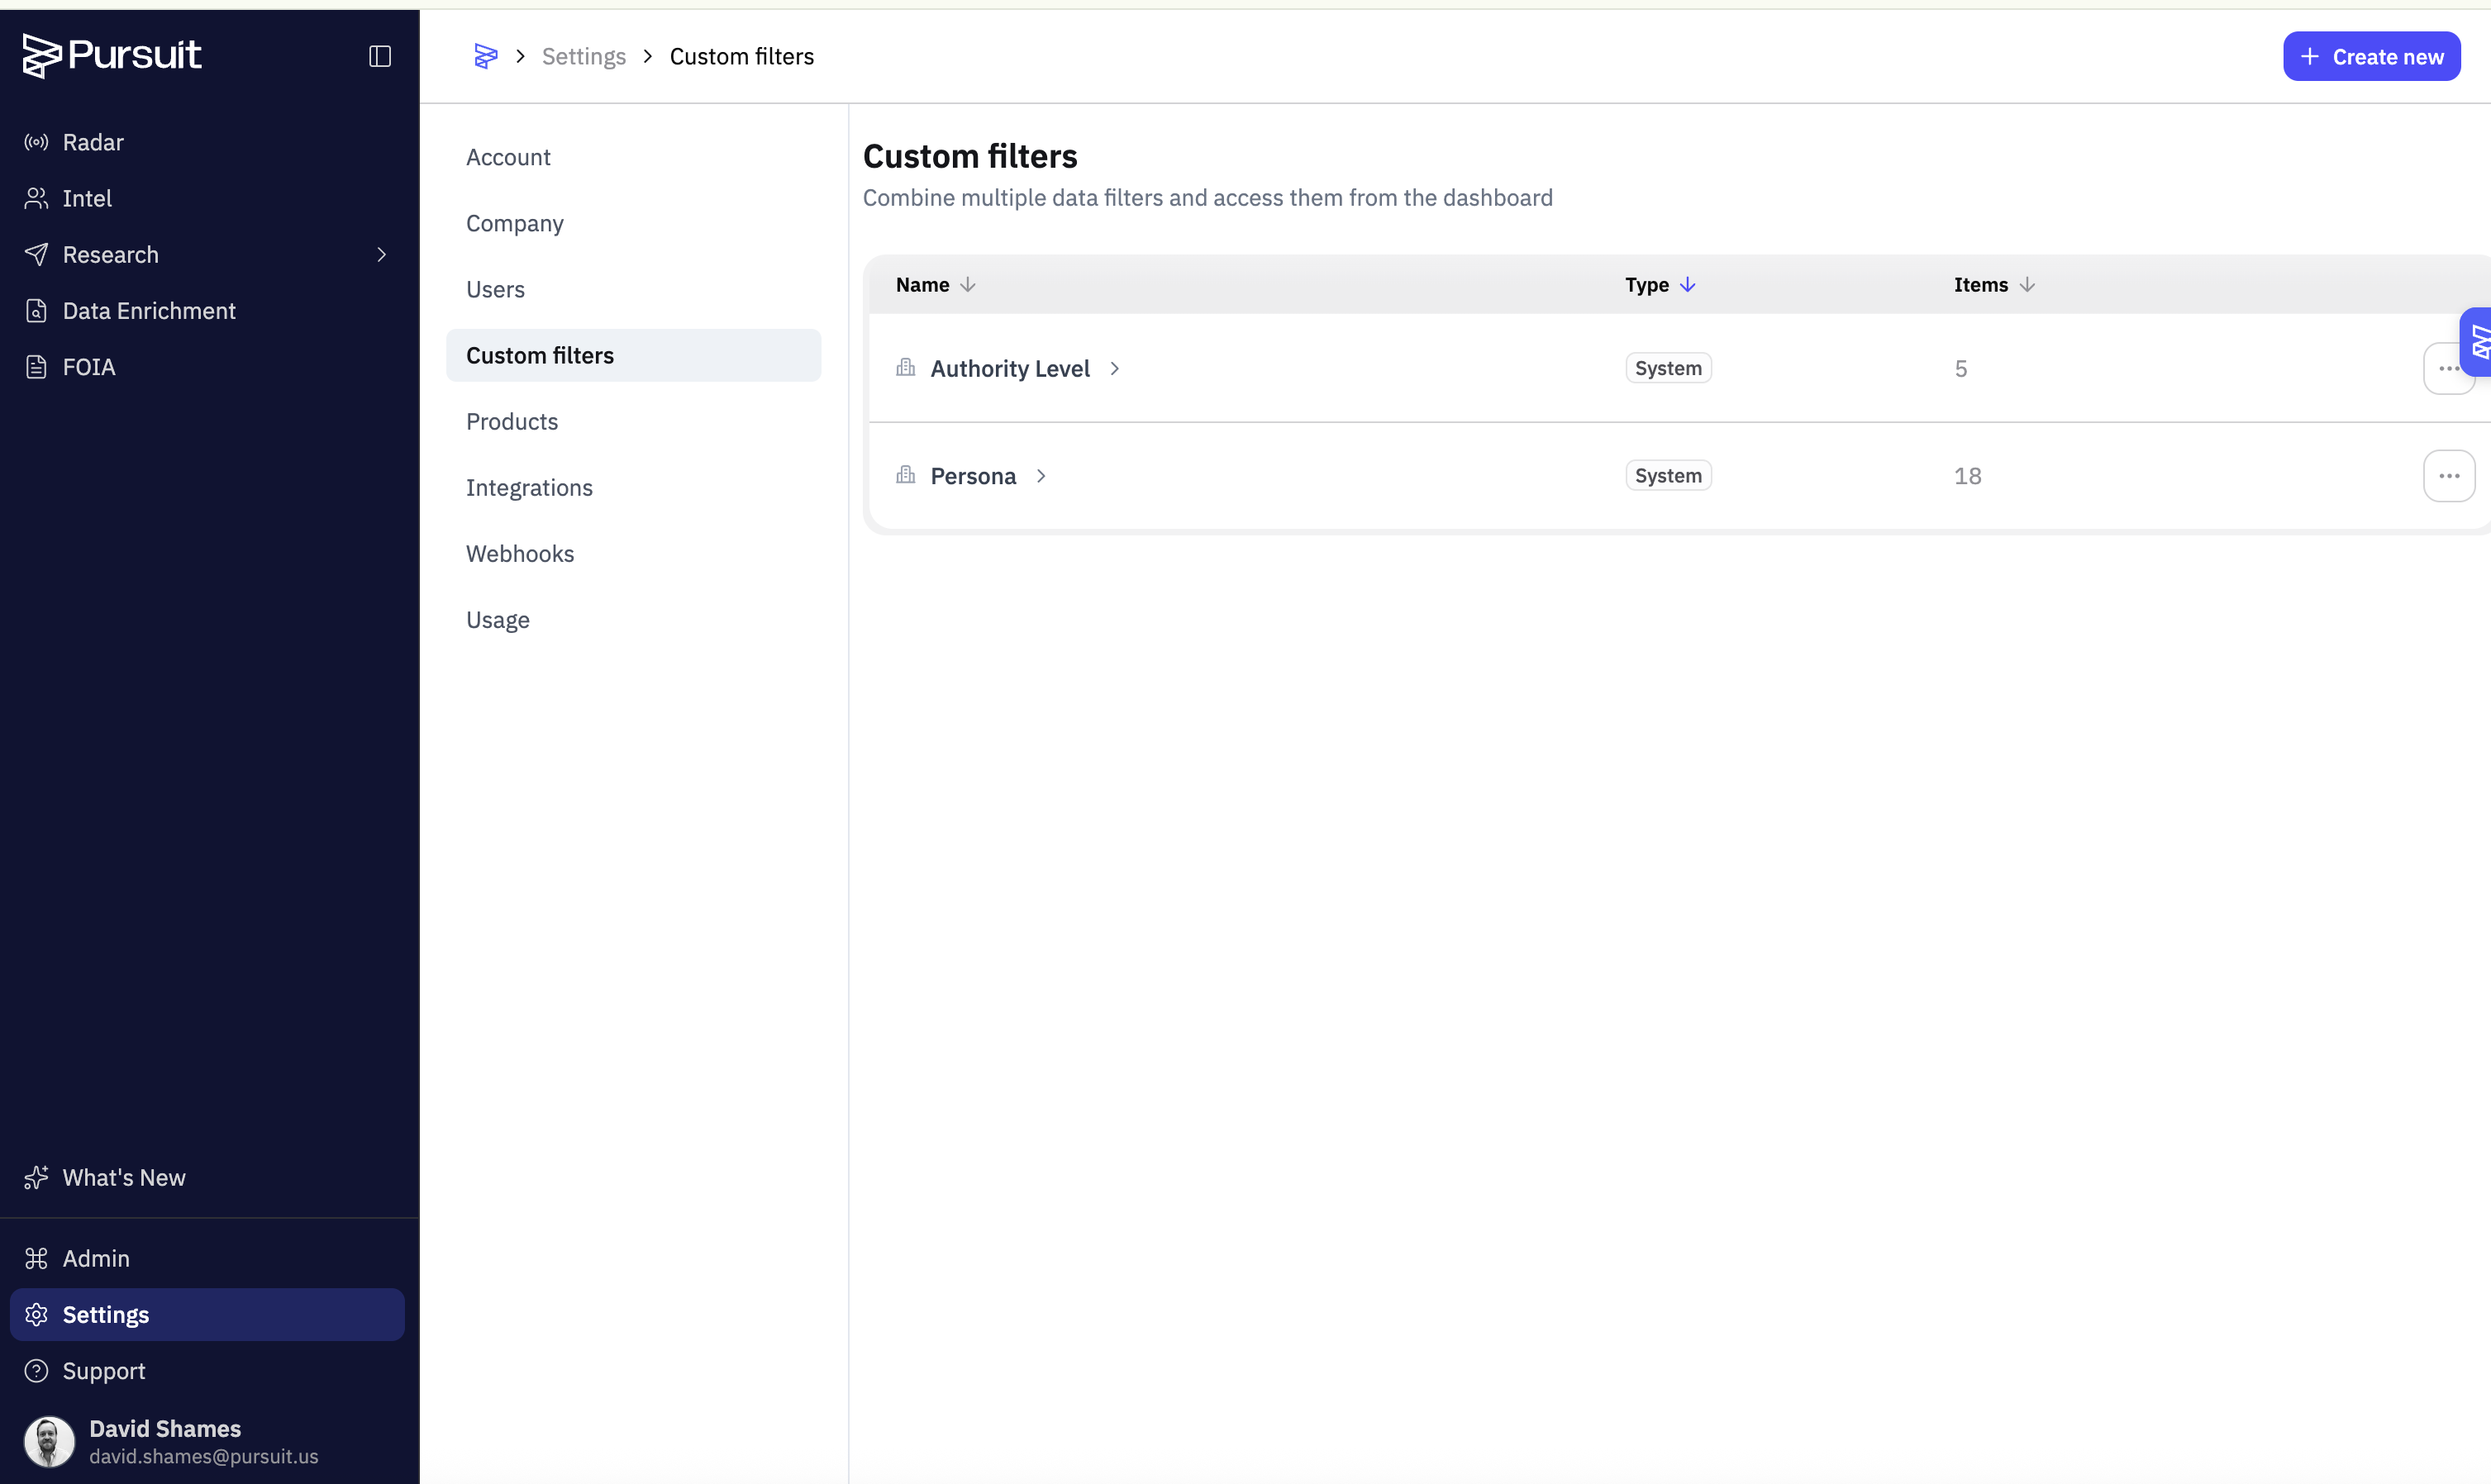Go to Settings breadcrumb link
The height and width of the screenshot is (1484, 2491).
pyautogui.click(x=584, y=56)
